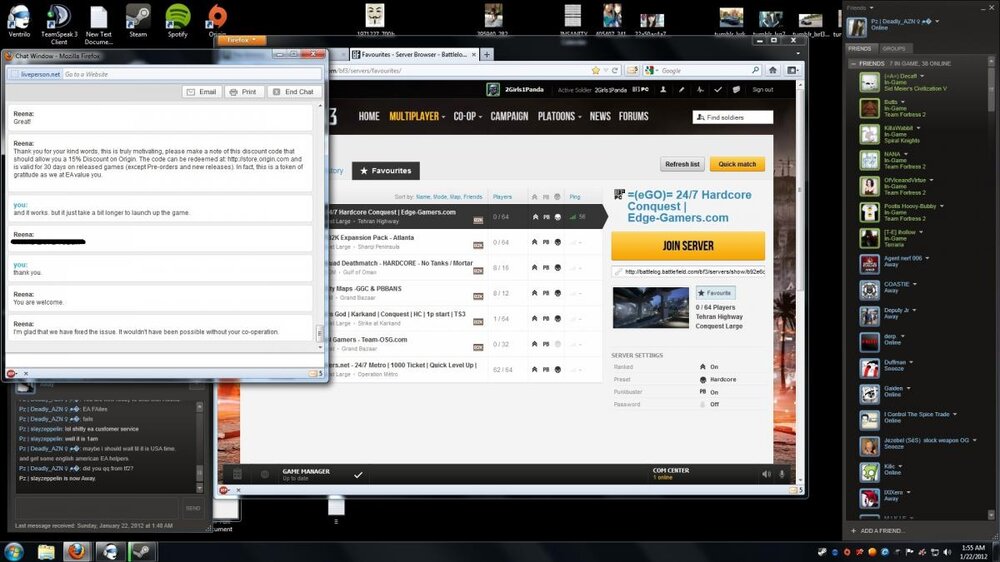Click the Print button in the chat window

point(243,92)
